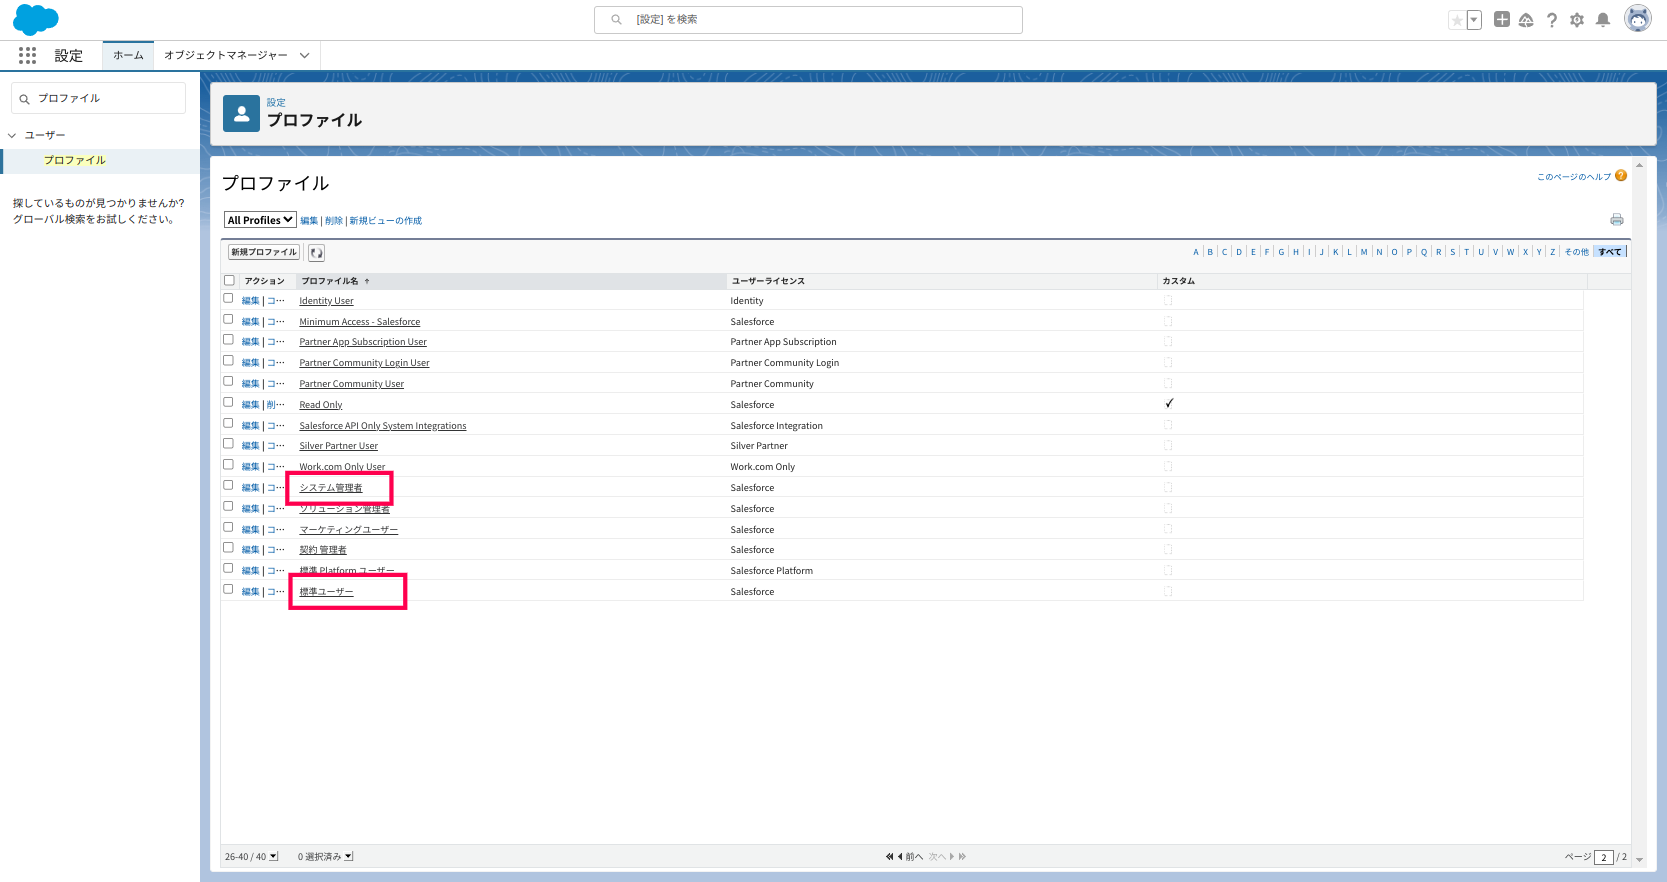Check the Silver Partner User checkbox
1667x882 pixels.
[228, 444]
